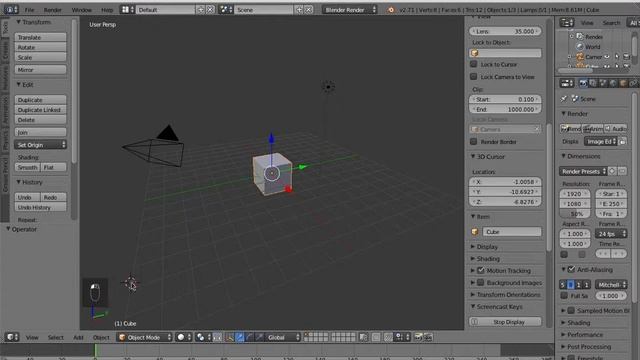The width and height of the screenshot is (640, 360).
Task: Set shading to Smooth
Action: coord(27,167)
